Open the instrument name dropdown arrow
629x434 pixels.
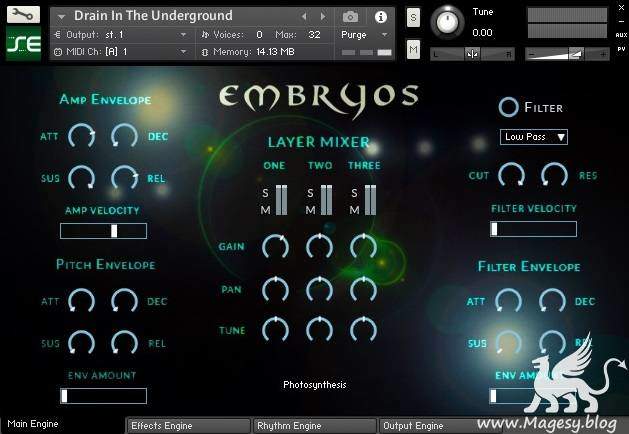pos(61,17)
